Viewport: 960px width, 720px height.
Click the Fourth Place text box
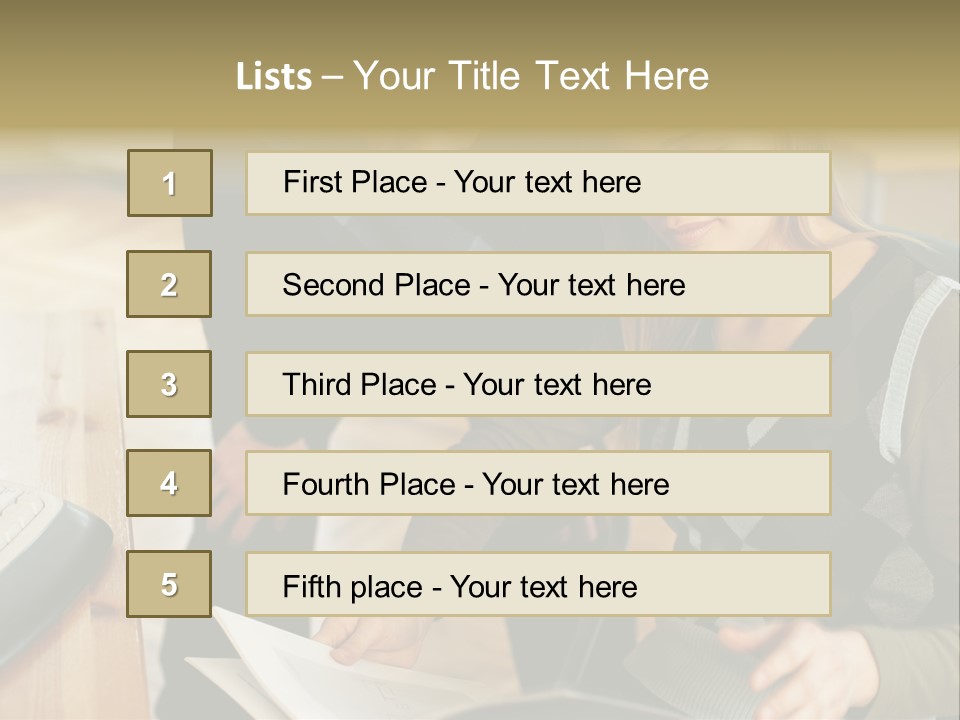coord(538,483)
